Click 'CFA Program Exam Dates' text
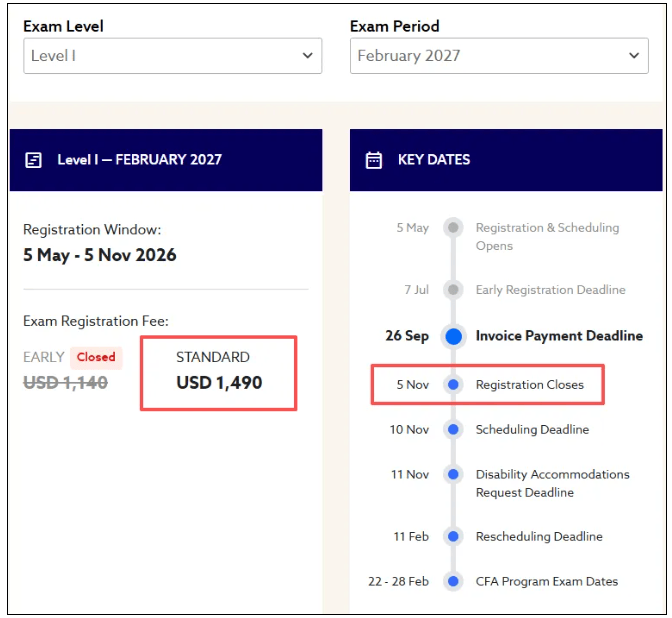 (x=547, y=582)
